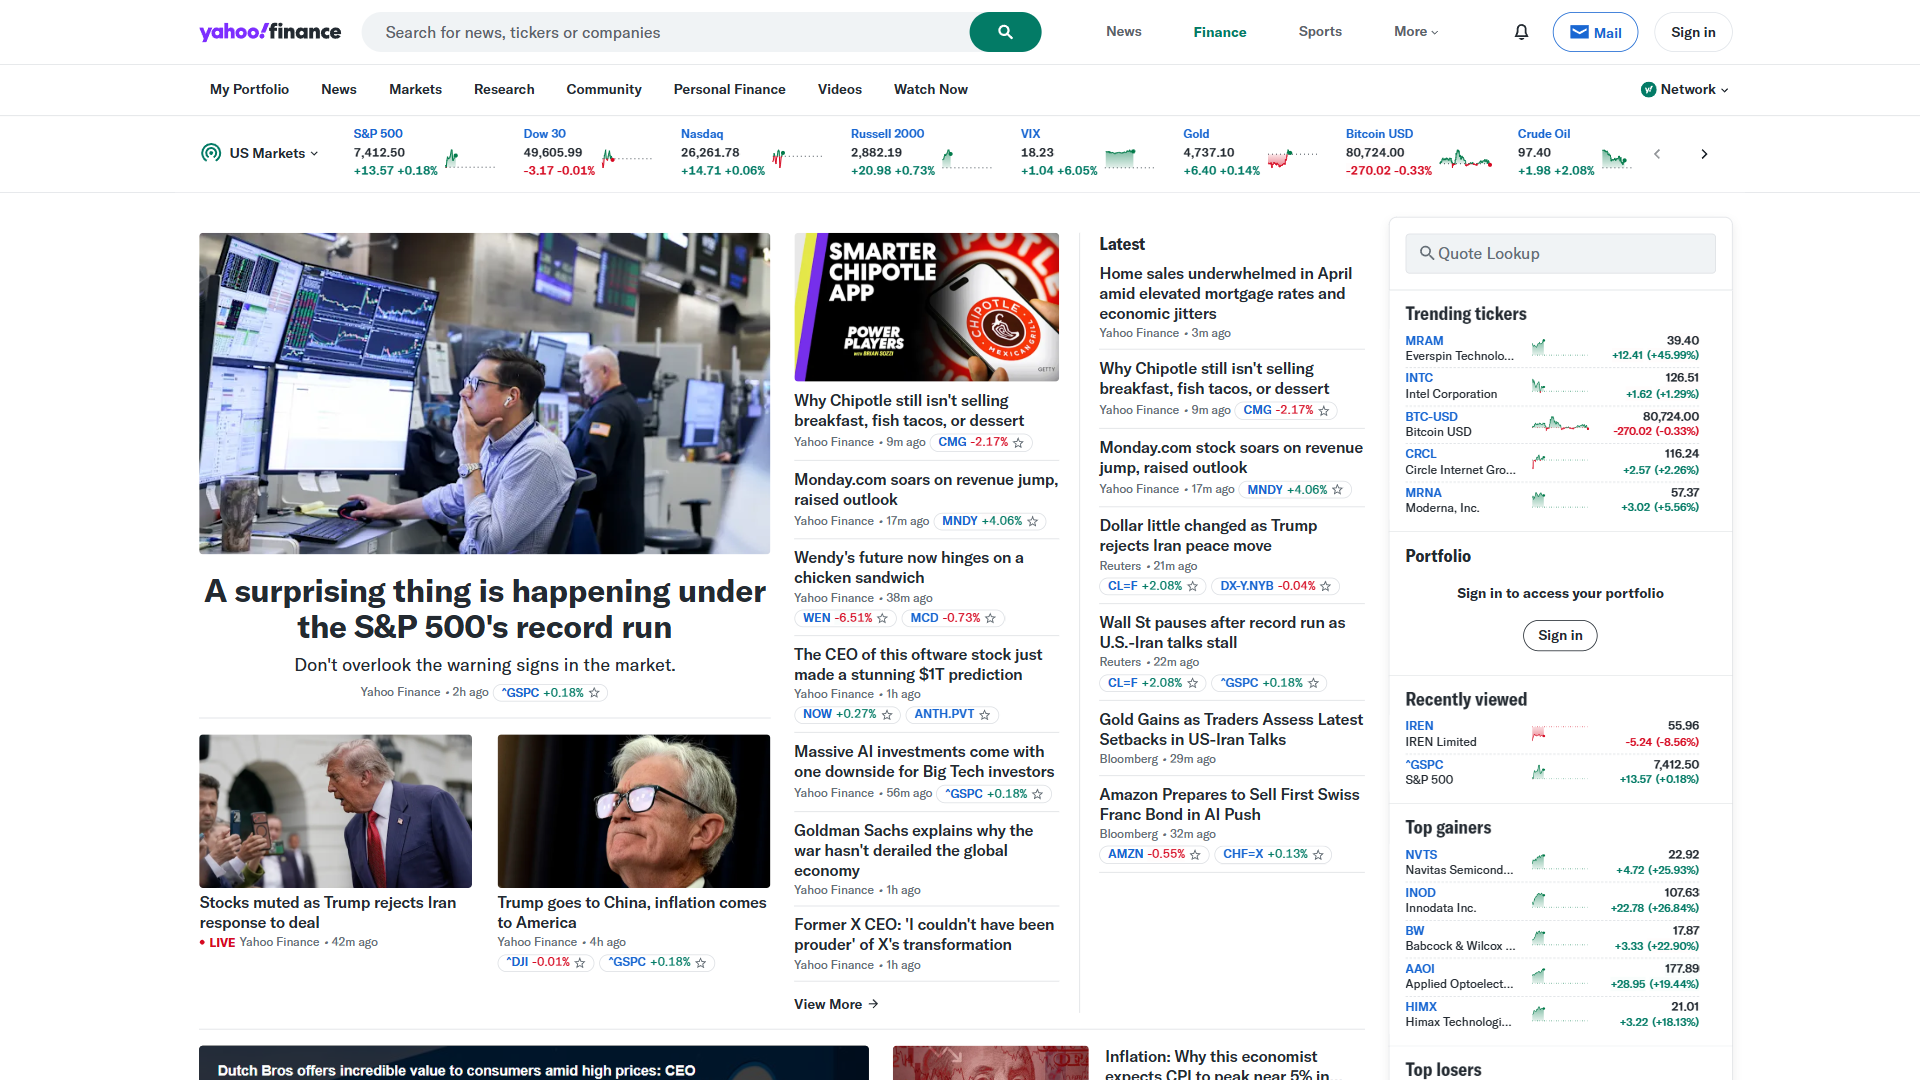Click the View More arrow
This screenshot has height=1080, width=1920.
coord(873,1004)
